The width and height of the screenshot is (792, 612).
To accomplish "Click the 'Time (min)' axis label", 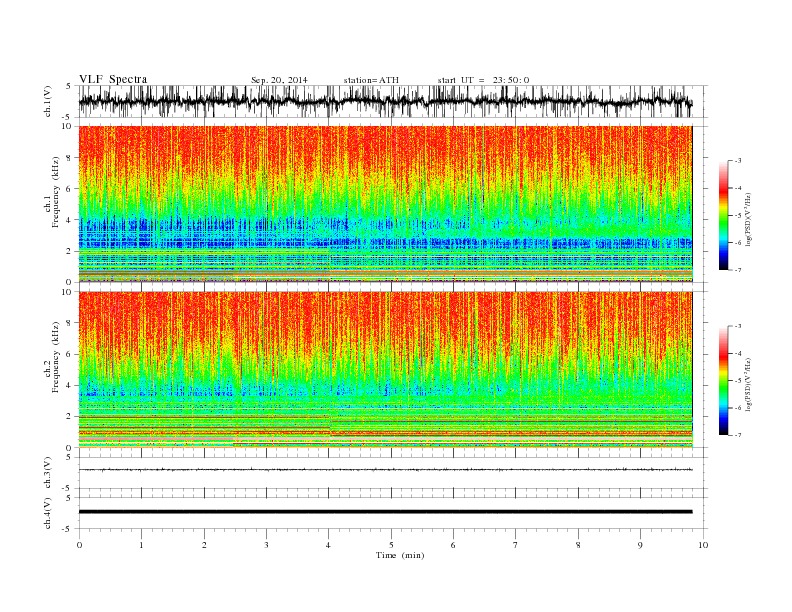I will 400,555.
